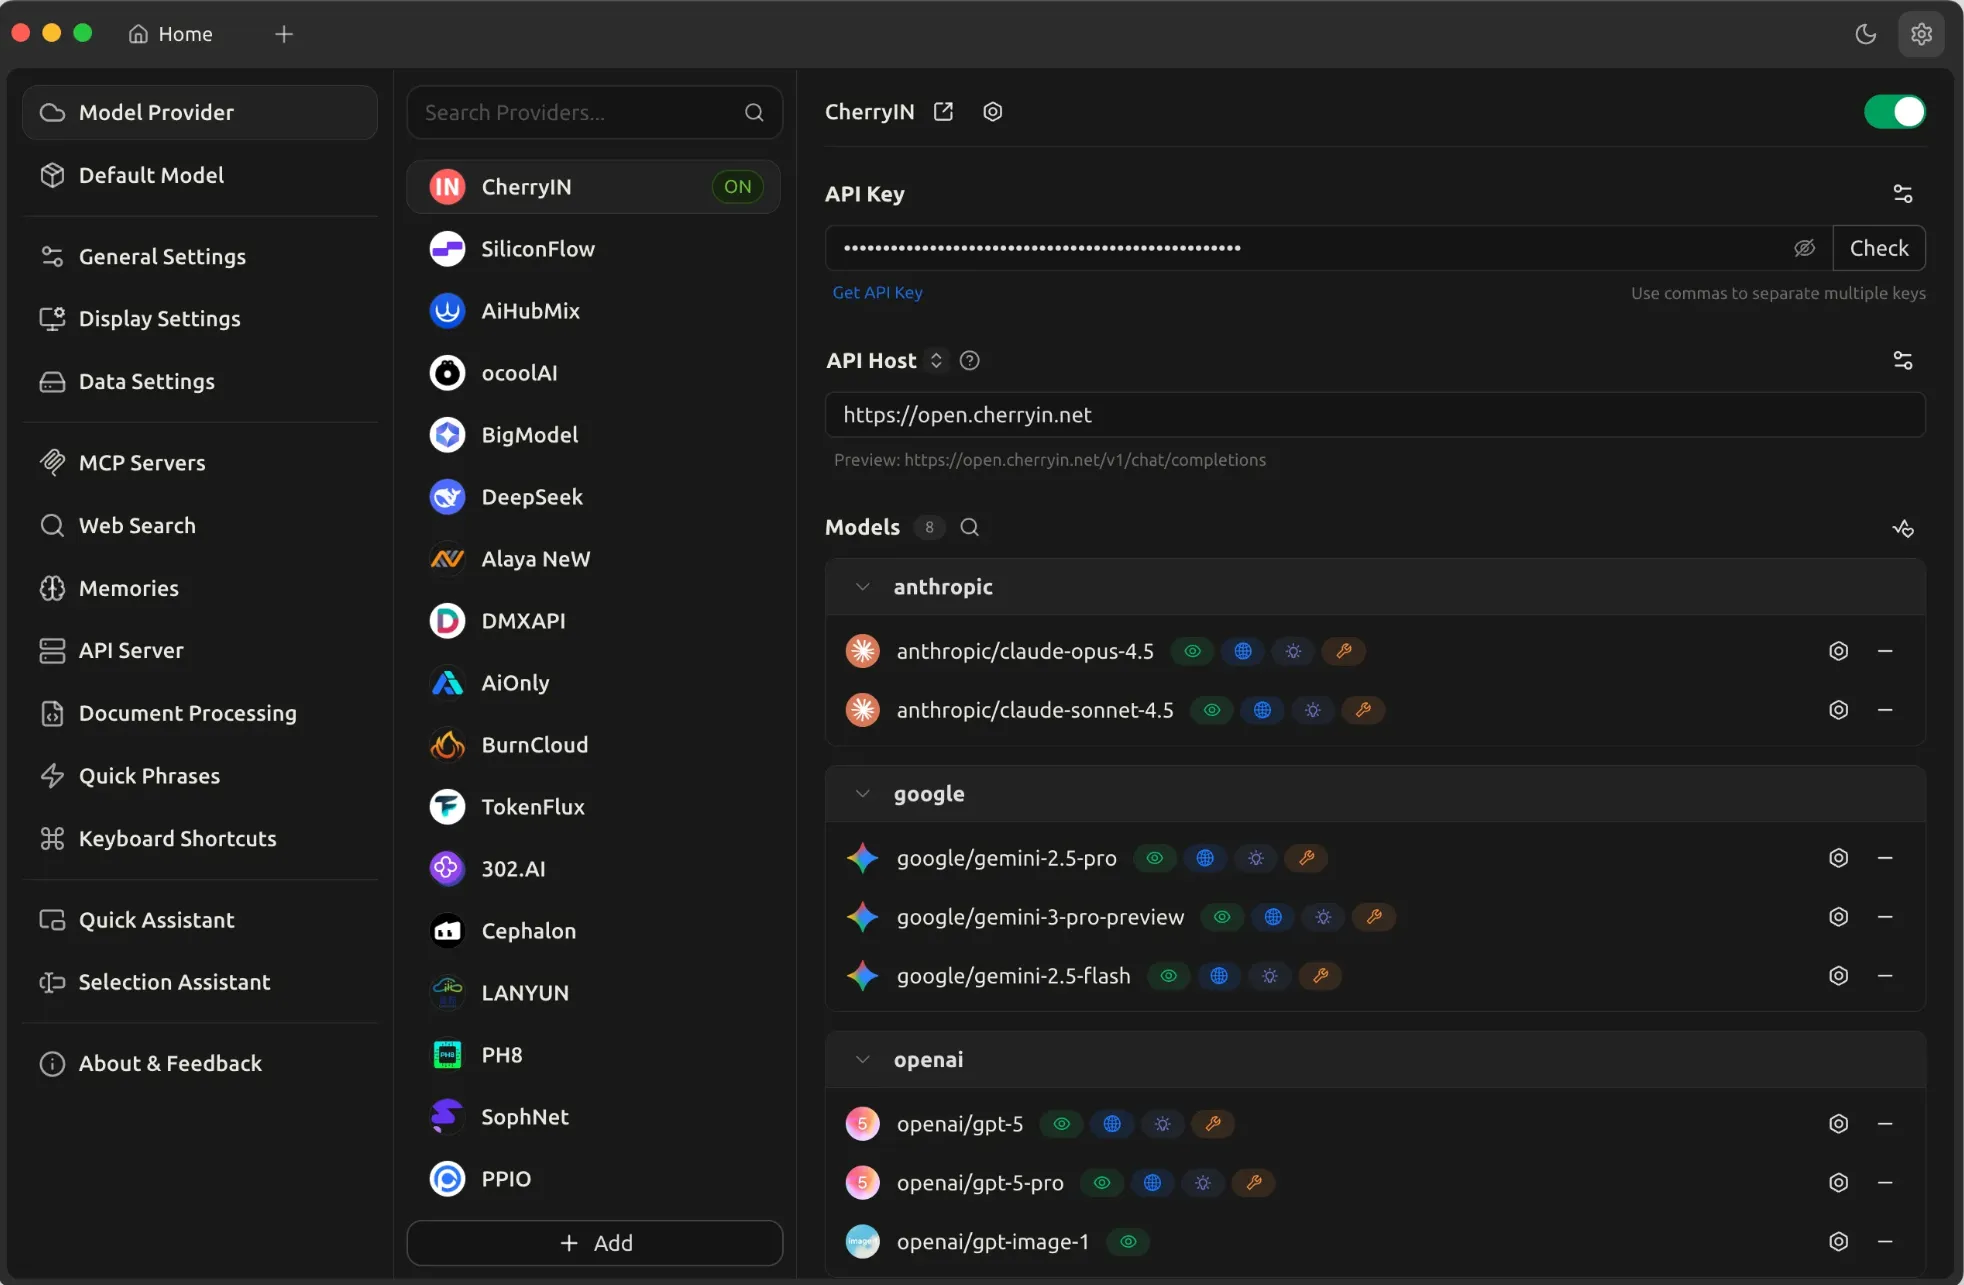The width and height of the screenshot is (1964, 1285).
Task: Remove anthropic/claude-sonnet-4.5 model
Action: 1885,710
